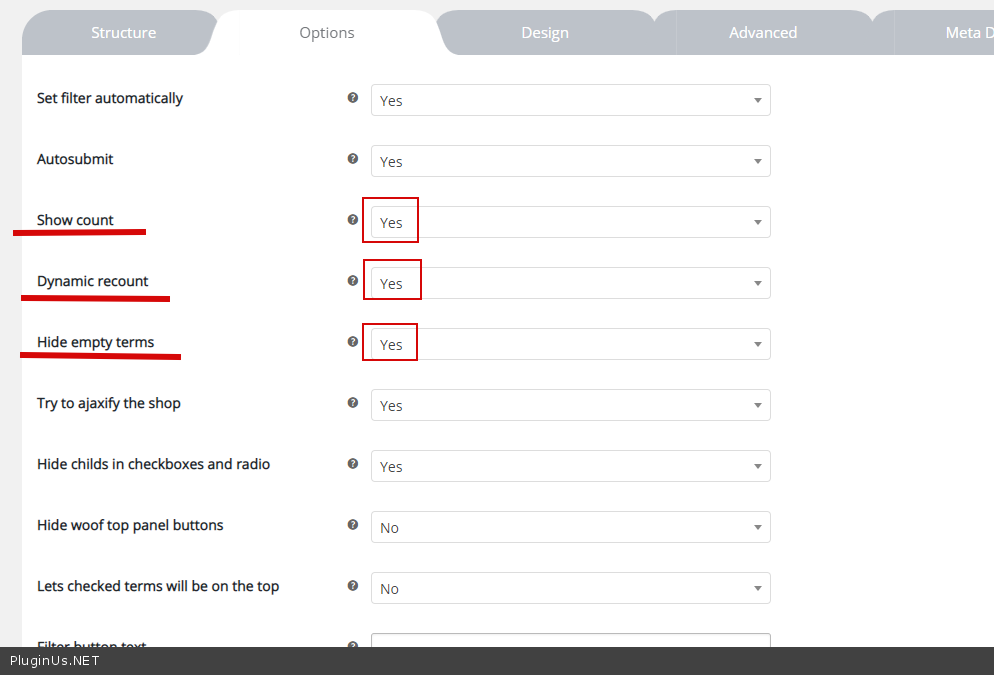Open the Advanced tab
Viewport: 994px width, 675px height.
pyautogui.click(x=763, y=33)
